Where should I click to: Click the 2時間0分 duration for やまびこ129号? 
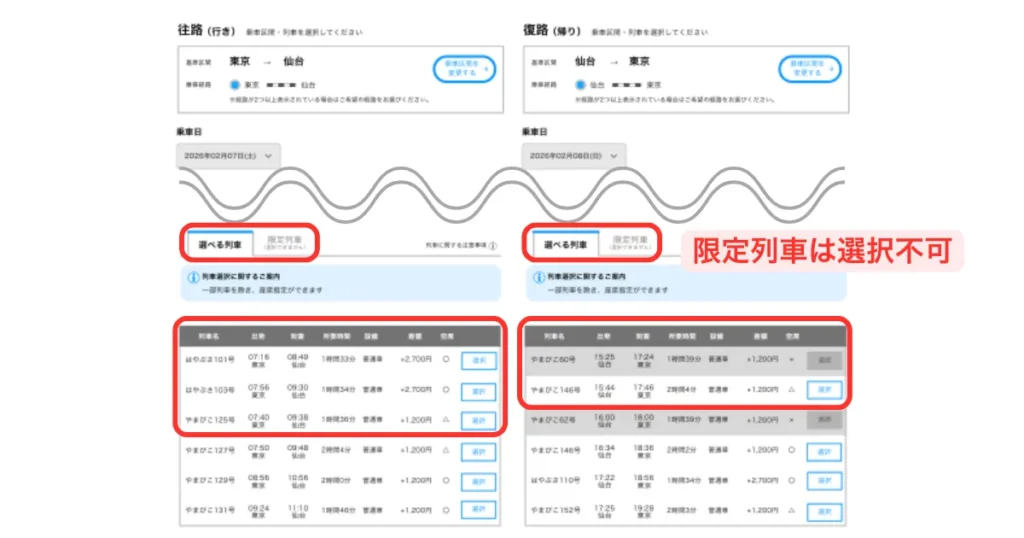coord(338,480)
